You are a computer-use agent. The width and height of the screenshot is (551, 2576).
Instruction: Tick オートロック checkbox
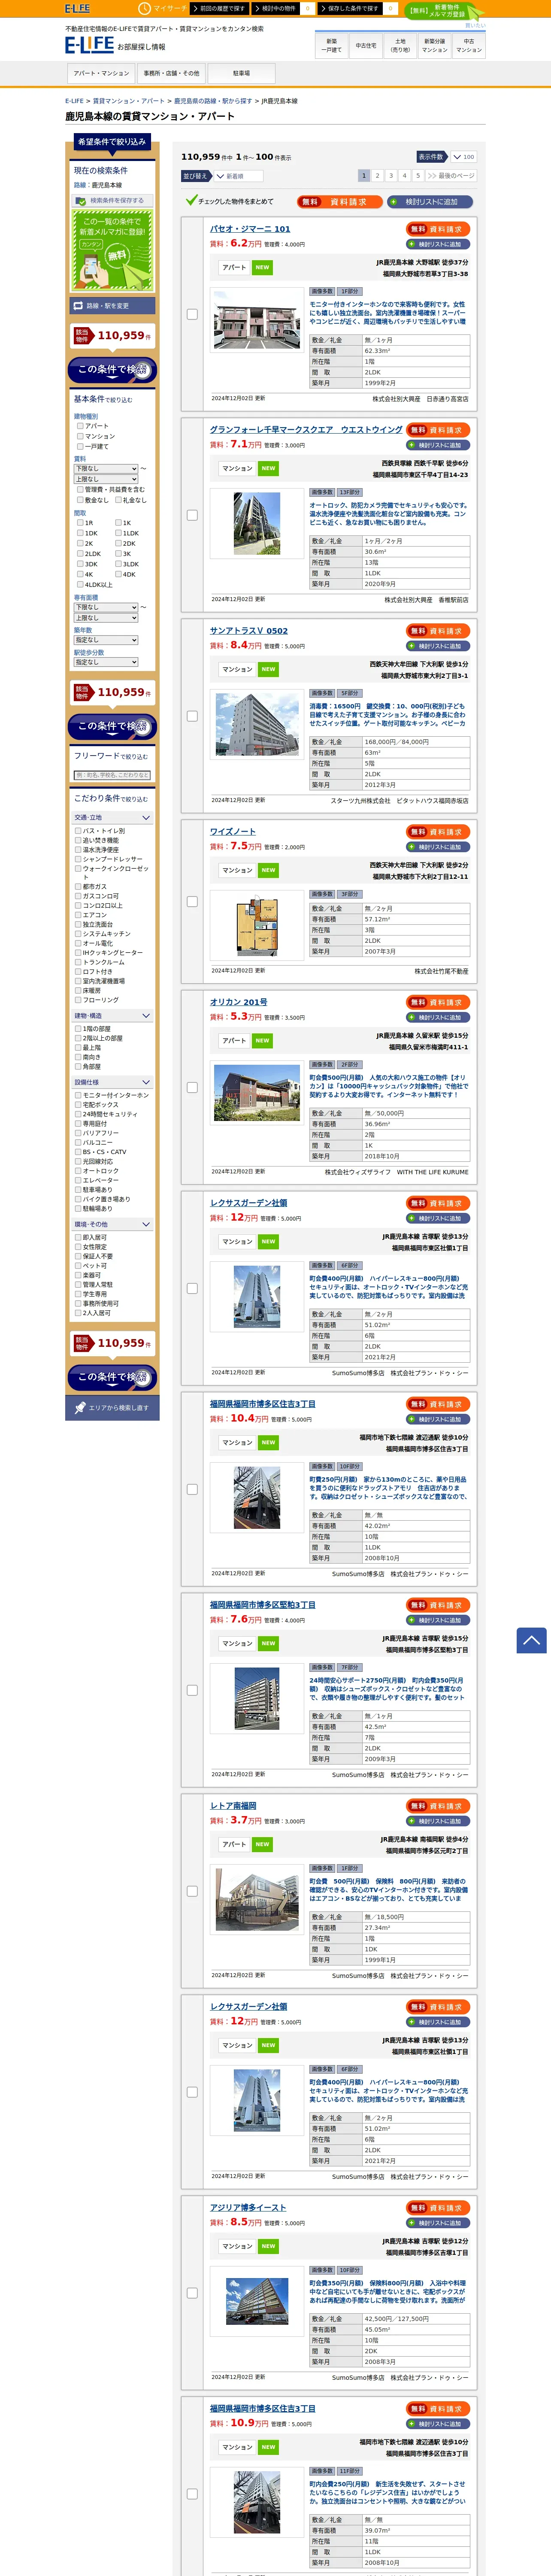point(78,1171)
